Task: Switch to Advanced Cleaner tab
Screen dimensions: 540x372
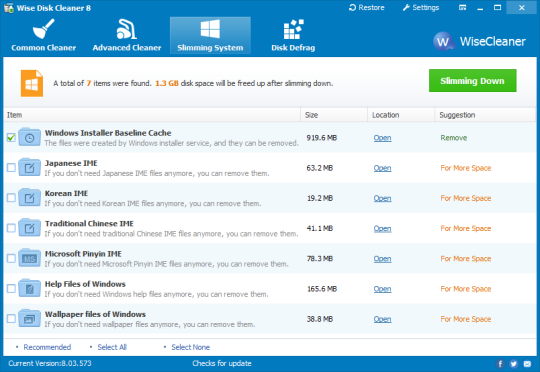Action: coord(127,35)
